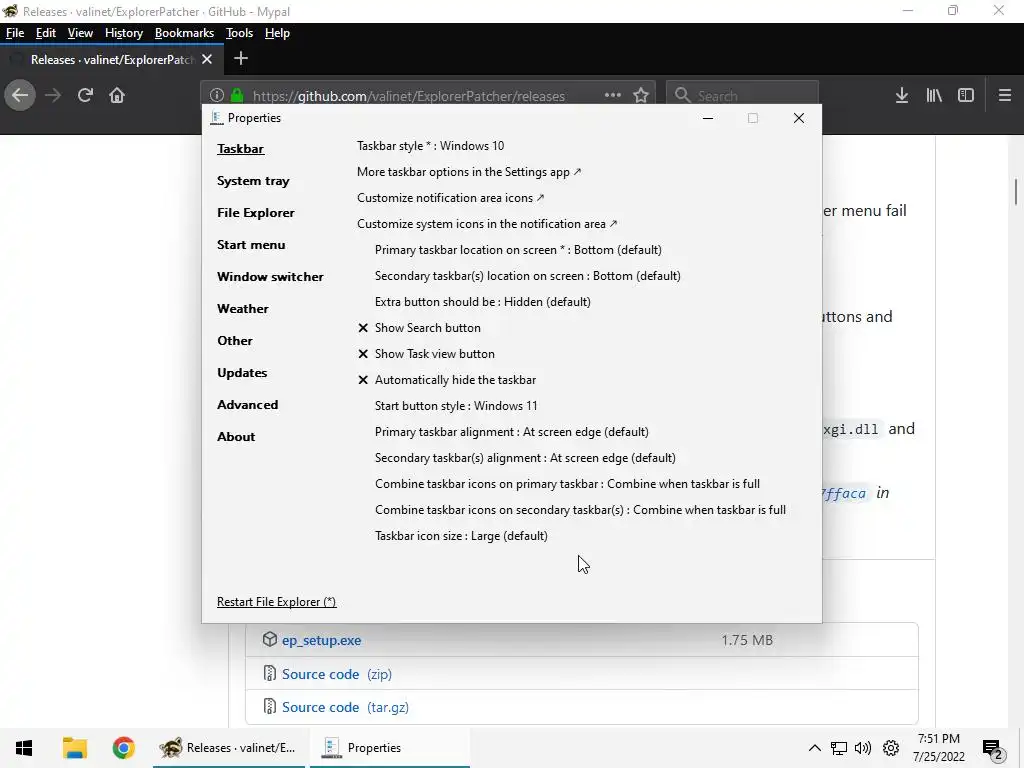Change Secondary taskbar(s) alignment setting
This screenshot has height=768, width=1024.
pos(525,458)
